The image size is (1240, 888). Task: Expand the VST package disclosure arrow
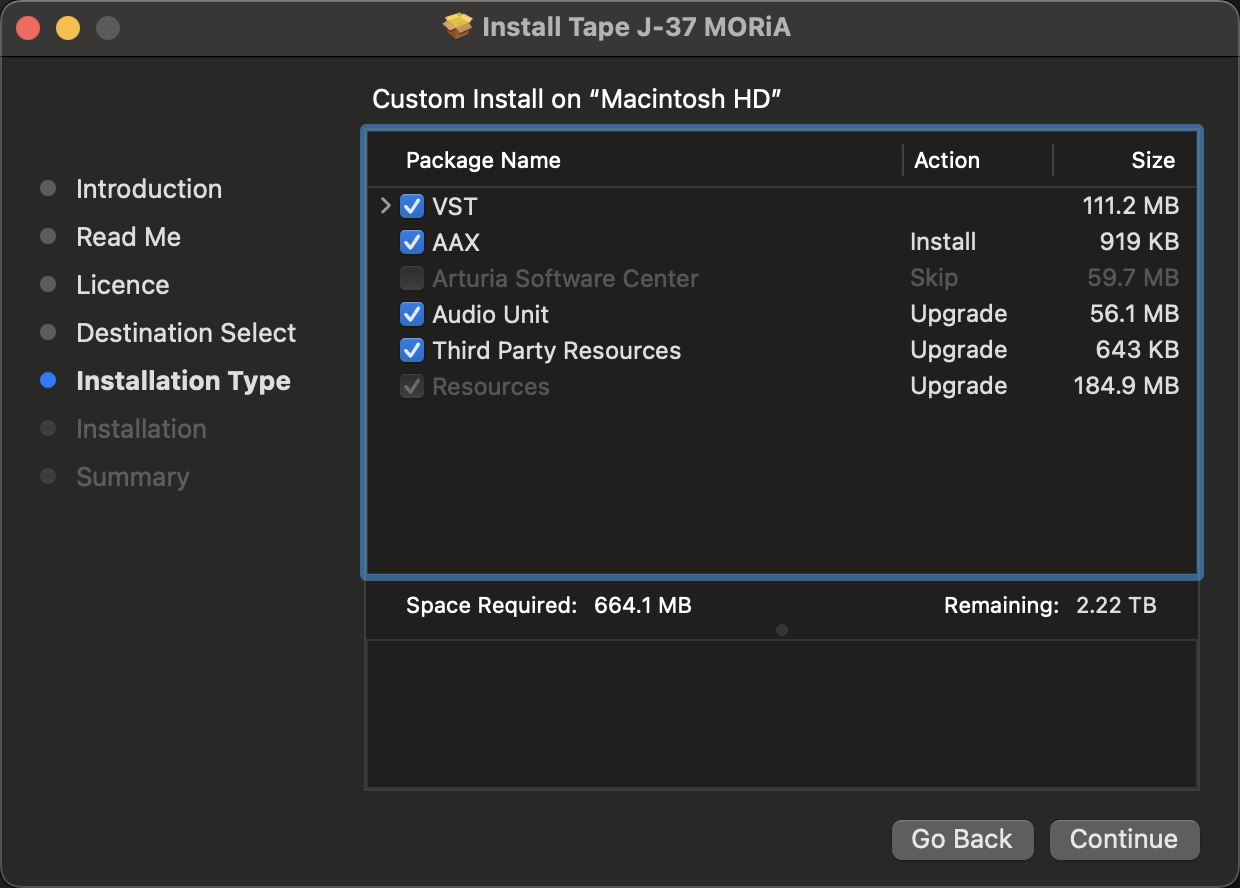(x=386, y=206)
